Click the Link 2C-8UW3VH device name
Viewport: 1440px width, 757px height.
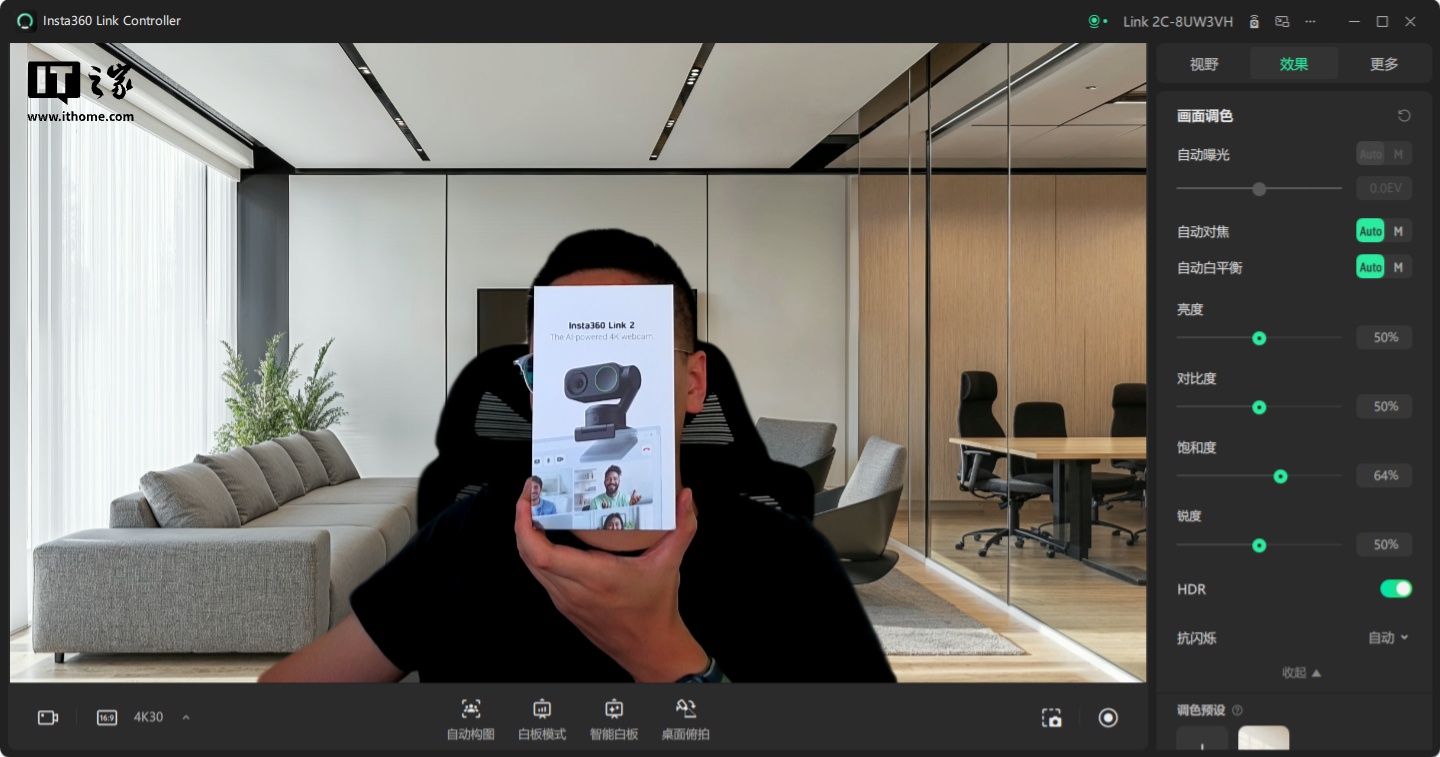1178,21
